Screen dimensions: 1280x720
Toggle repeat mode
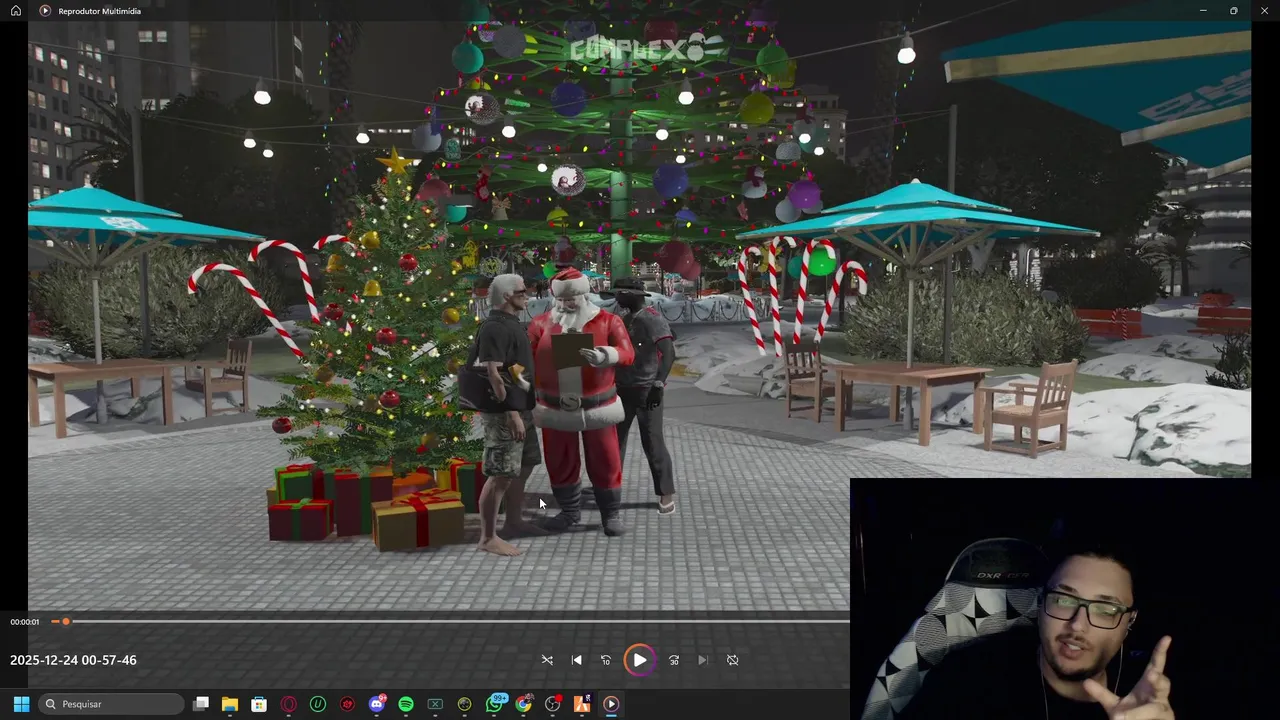click(733, 660)
